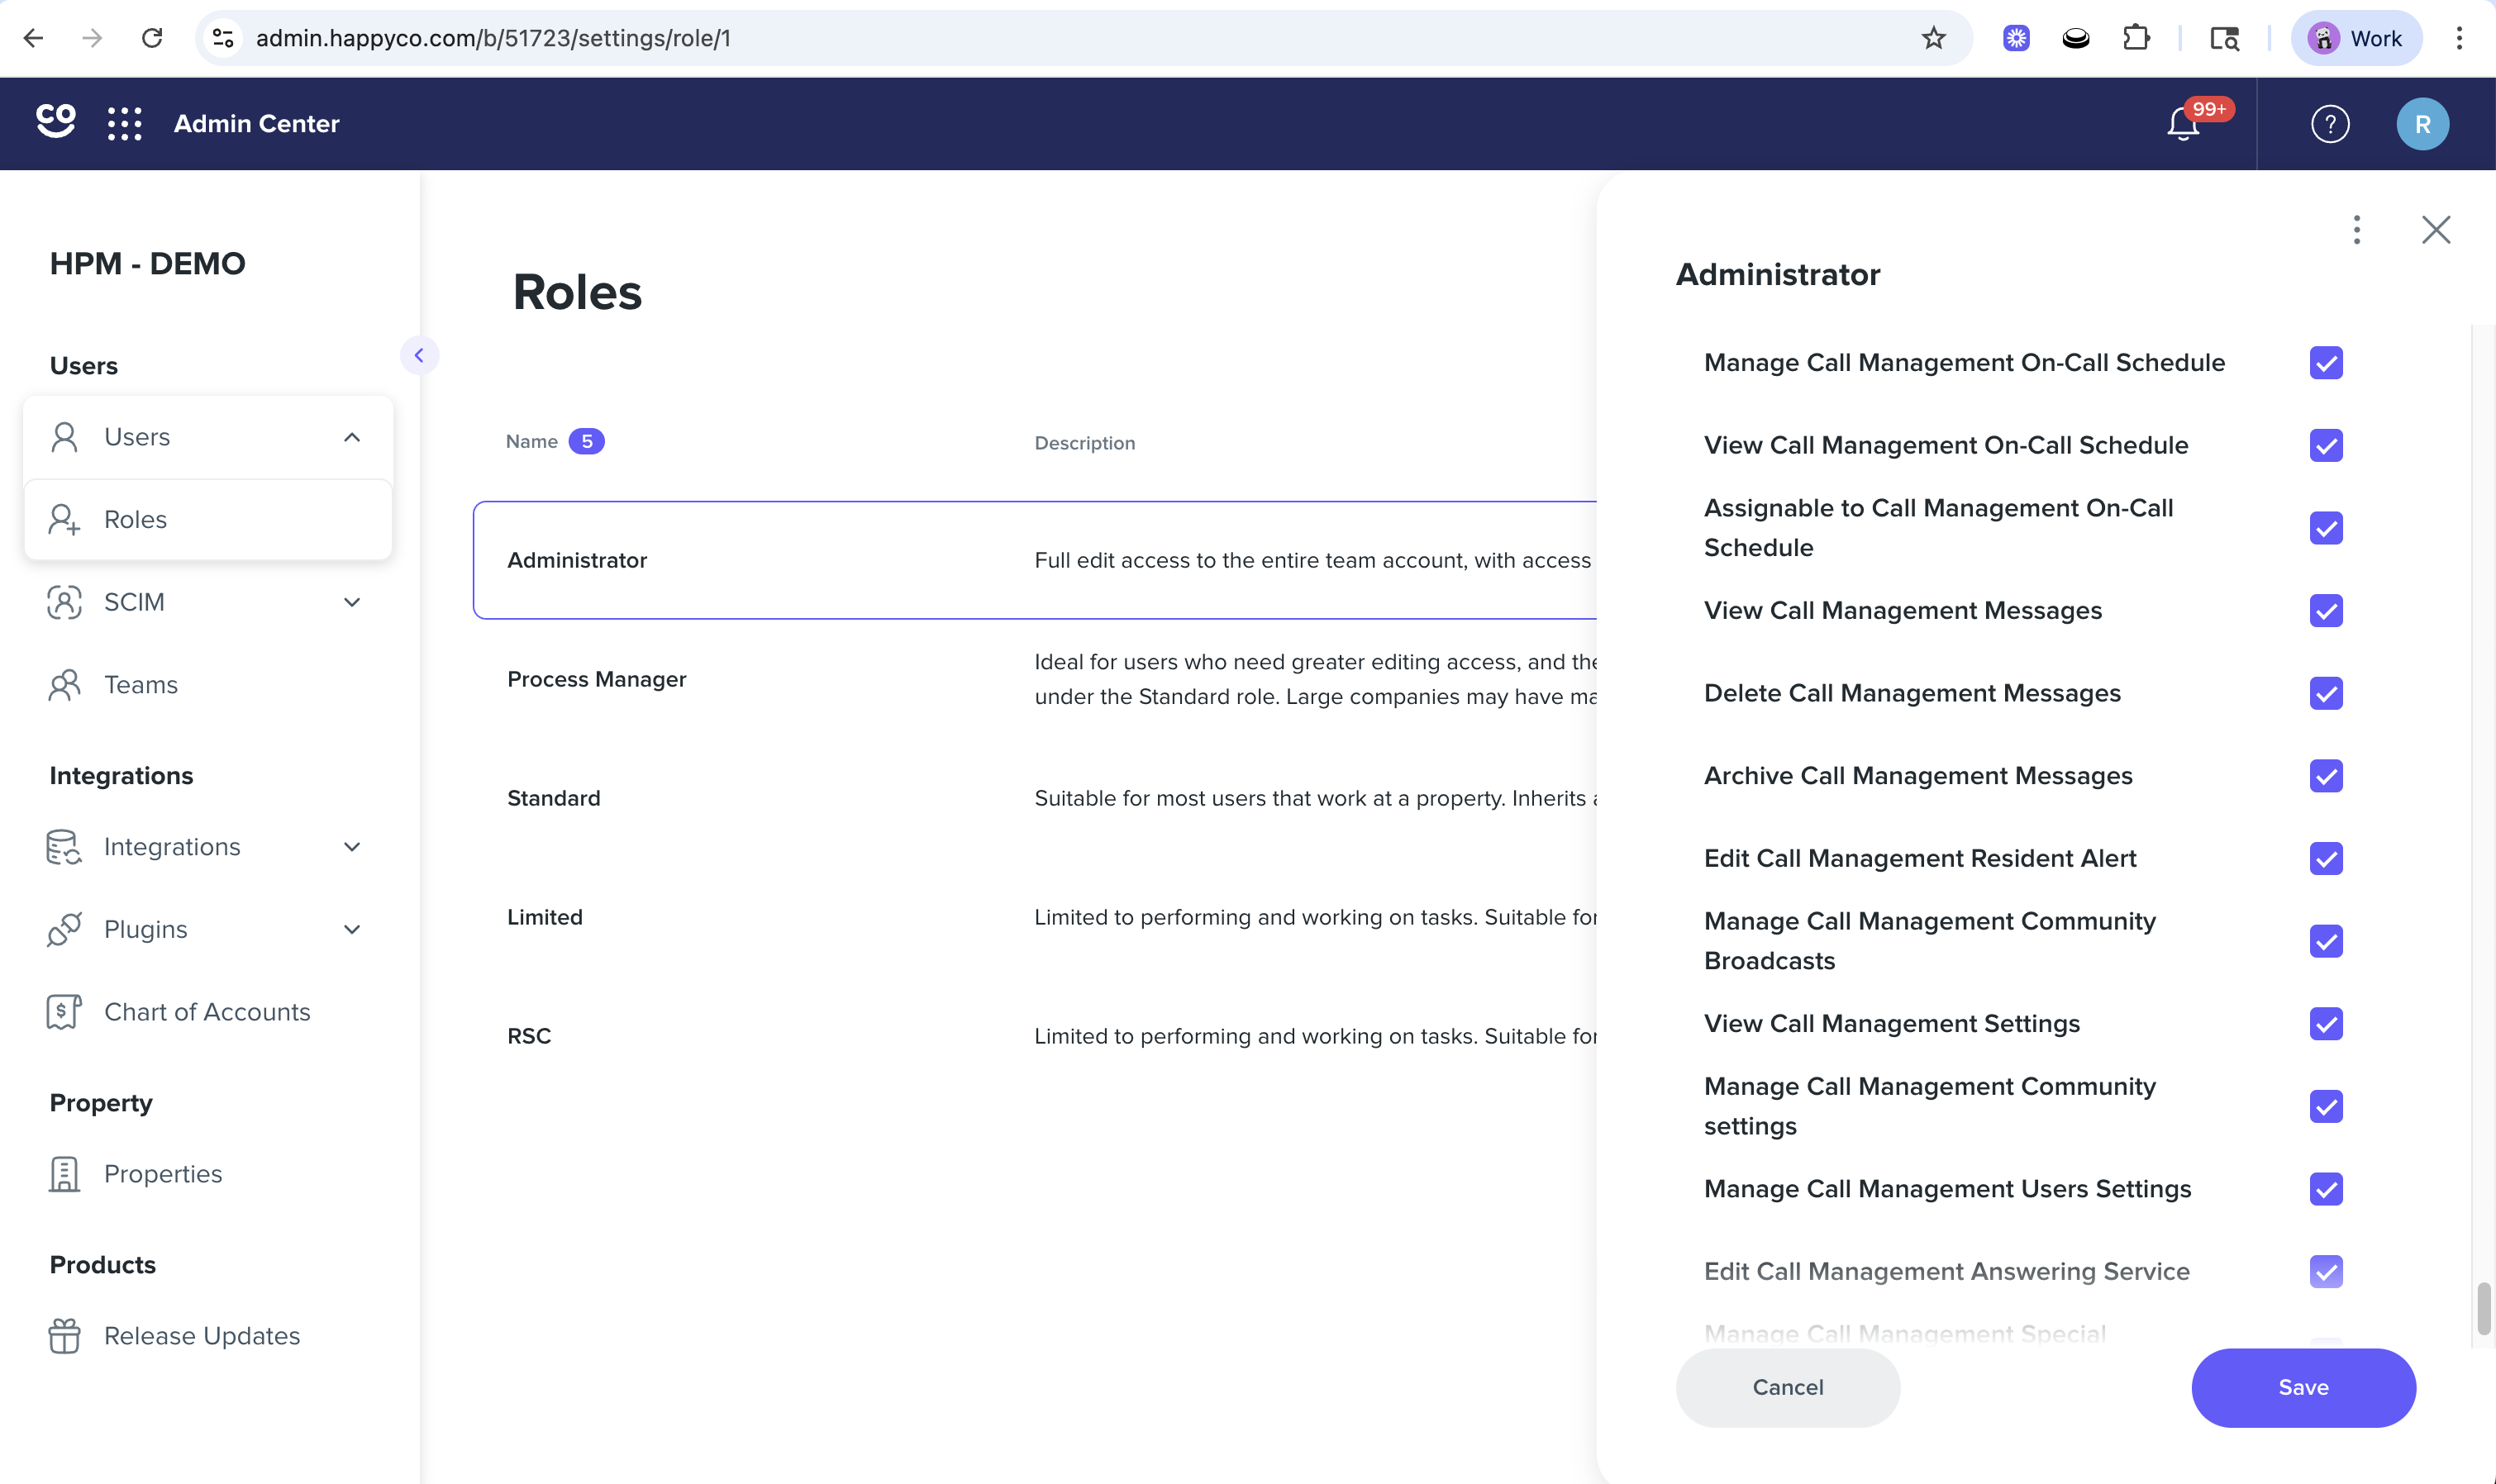Uncheck Delete Call Management Messages permission
This screenshot has height=1484, width=2496.
pyautogui.click(x=2326, y=693)
